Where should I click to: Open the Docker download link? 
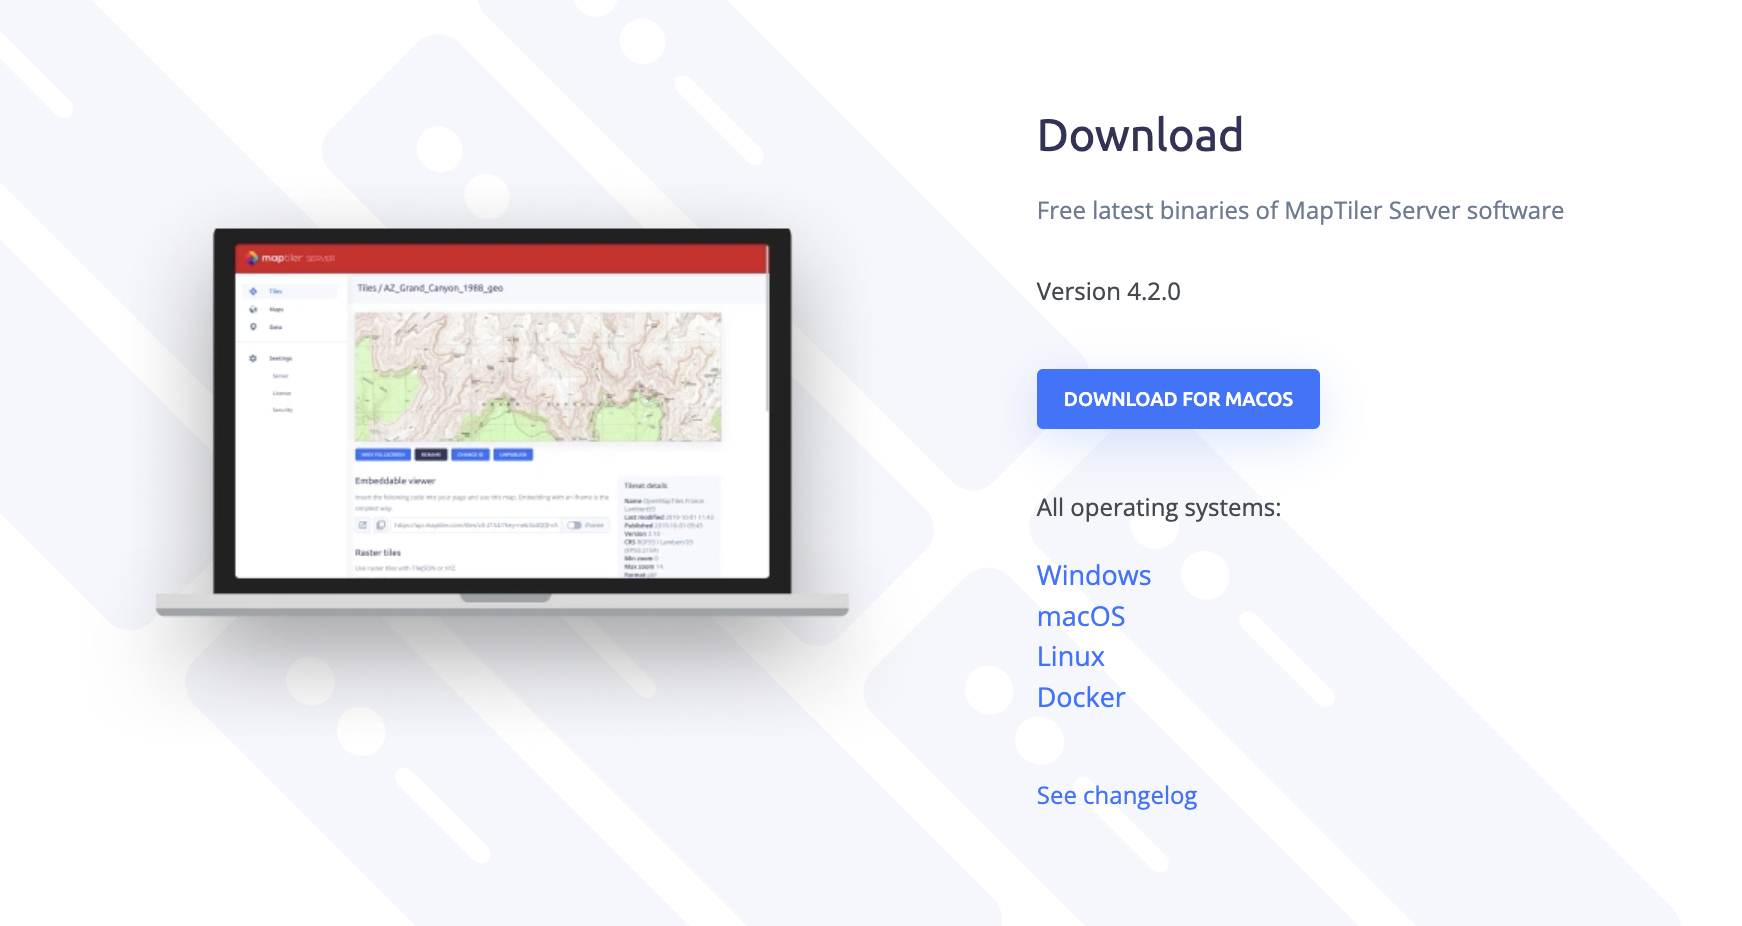pyautogui.click(x=1080, y=697)
